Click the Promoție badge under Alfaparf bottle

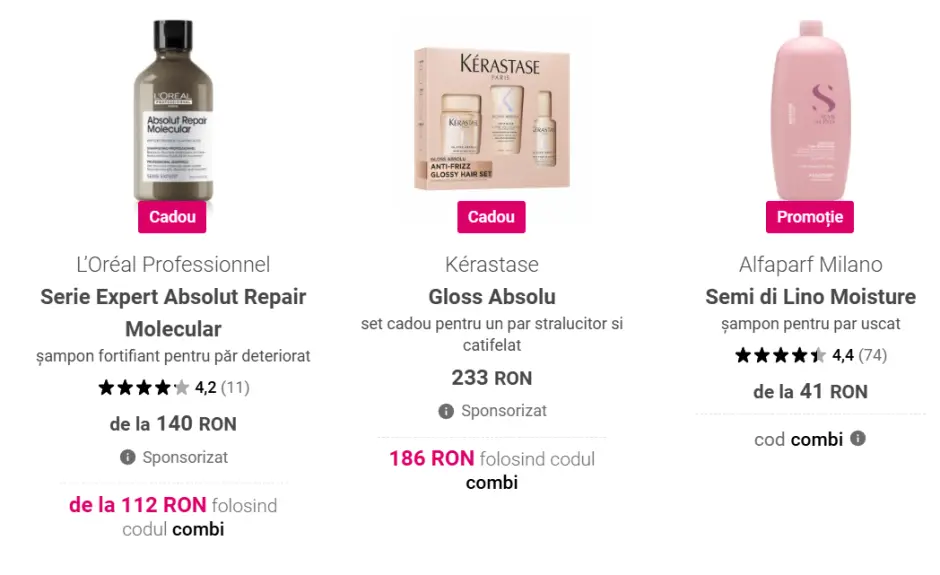coord(810,217)
